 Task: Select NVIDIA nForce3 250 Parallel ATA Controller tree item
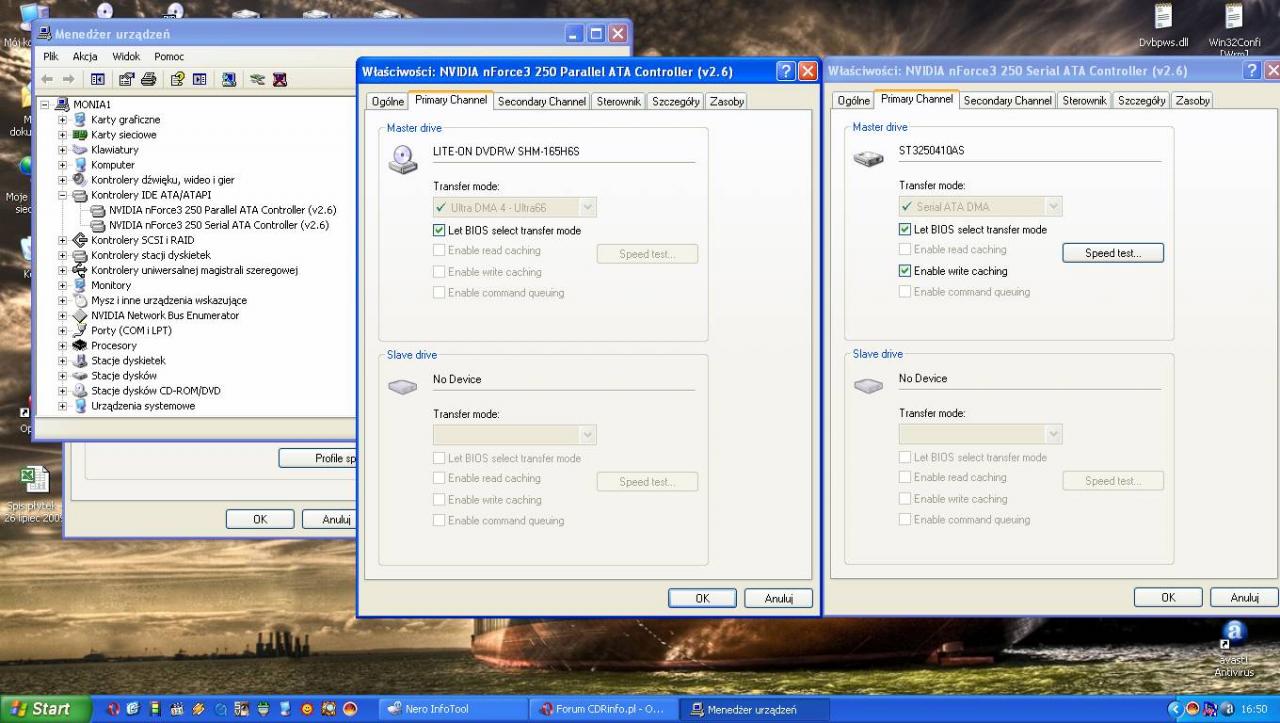222,210
